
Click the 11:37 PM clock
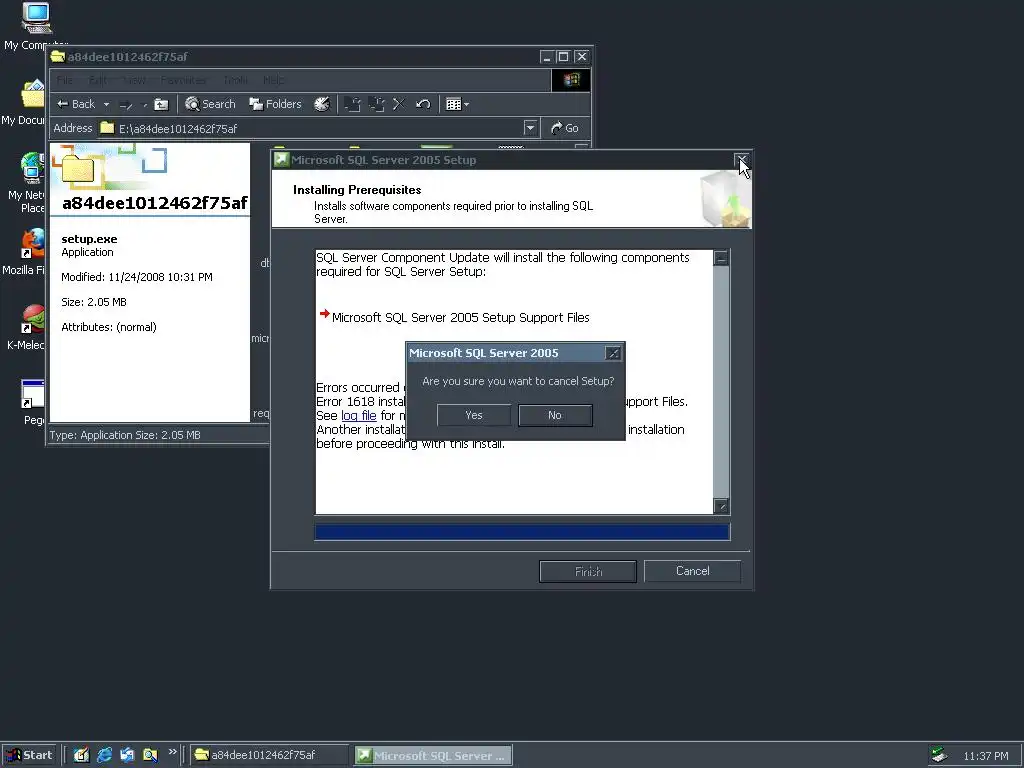click(x=985, y=756)
